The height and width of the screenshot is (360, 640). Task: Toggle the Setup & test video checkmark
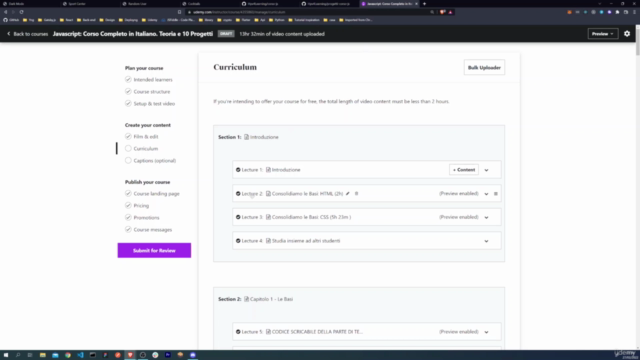pos(128,103)
